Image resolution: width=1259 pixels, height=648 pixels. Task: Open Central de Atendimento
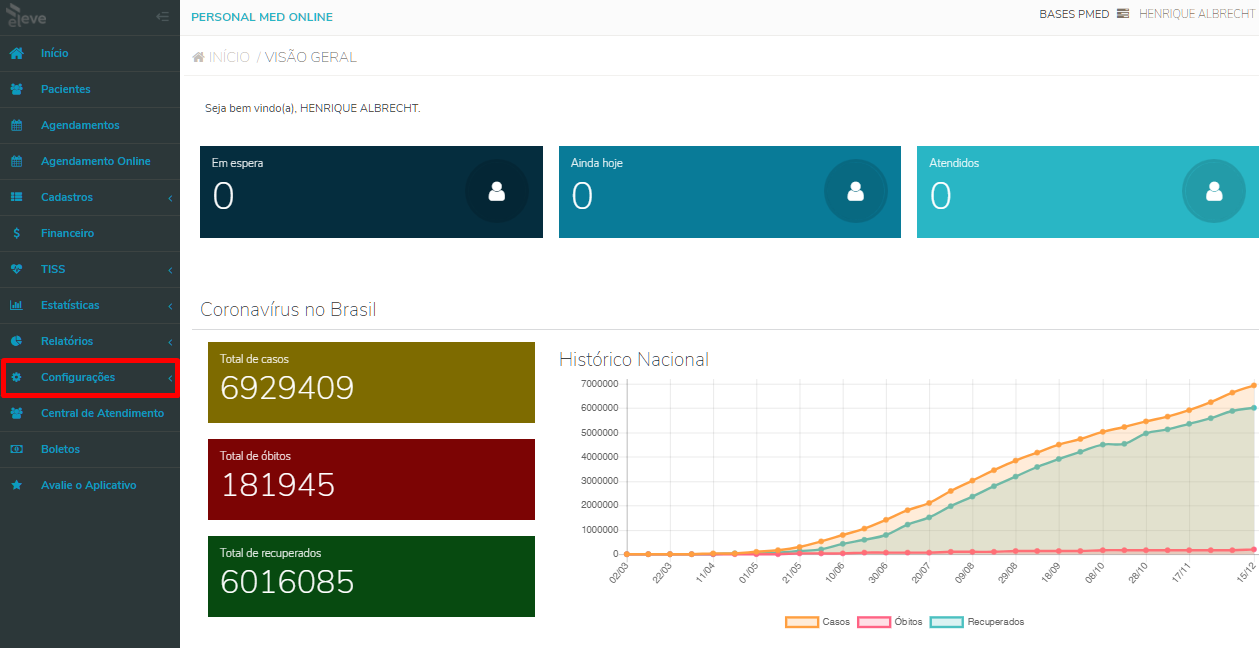90,413
